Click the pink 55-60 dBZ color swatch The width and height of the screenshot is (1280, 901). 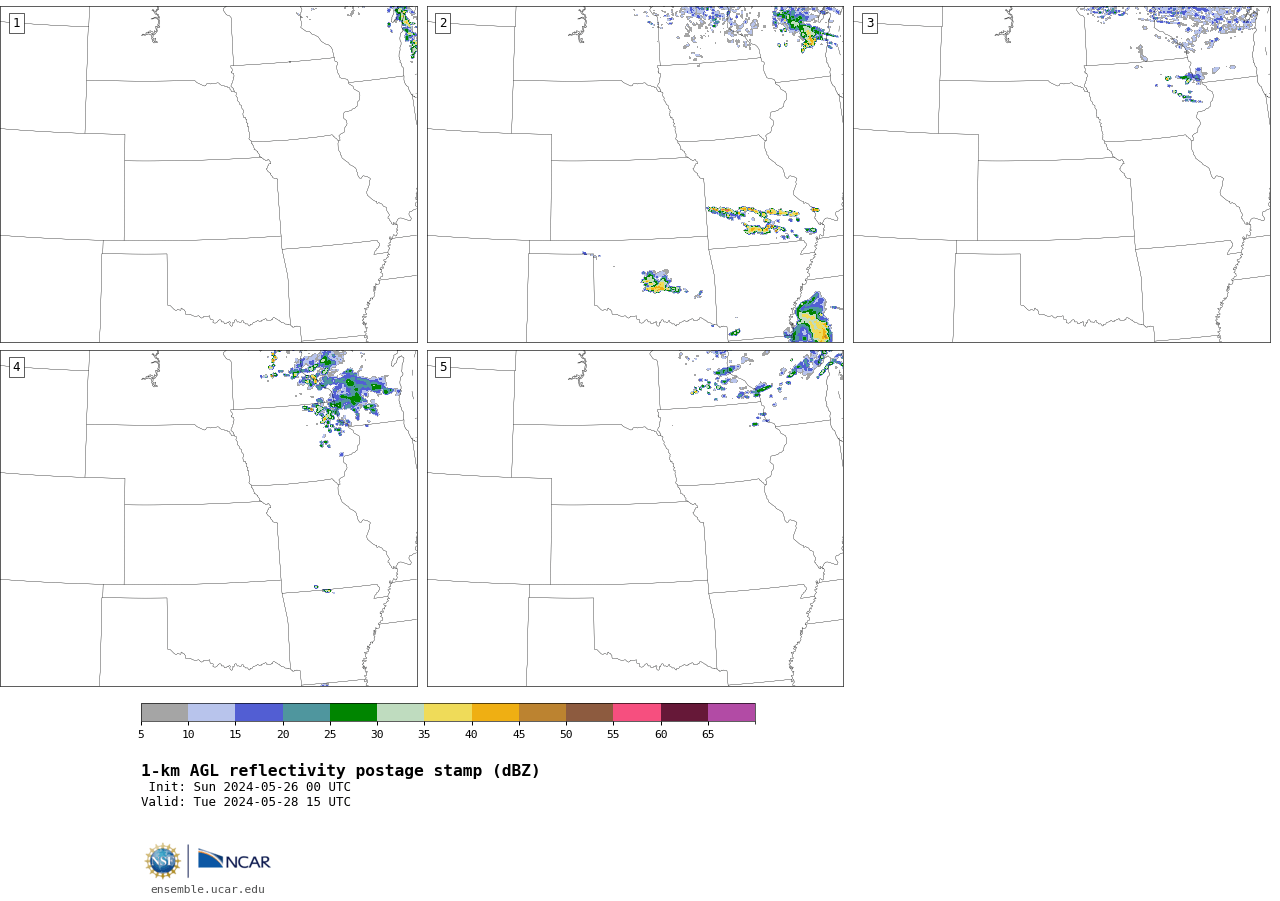click(x=637, y=712)
